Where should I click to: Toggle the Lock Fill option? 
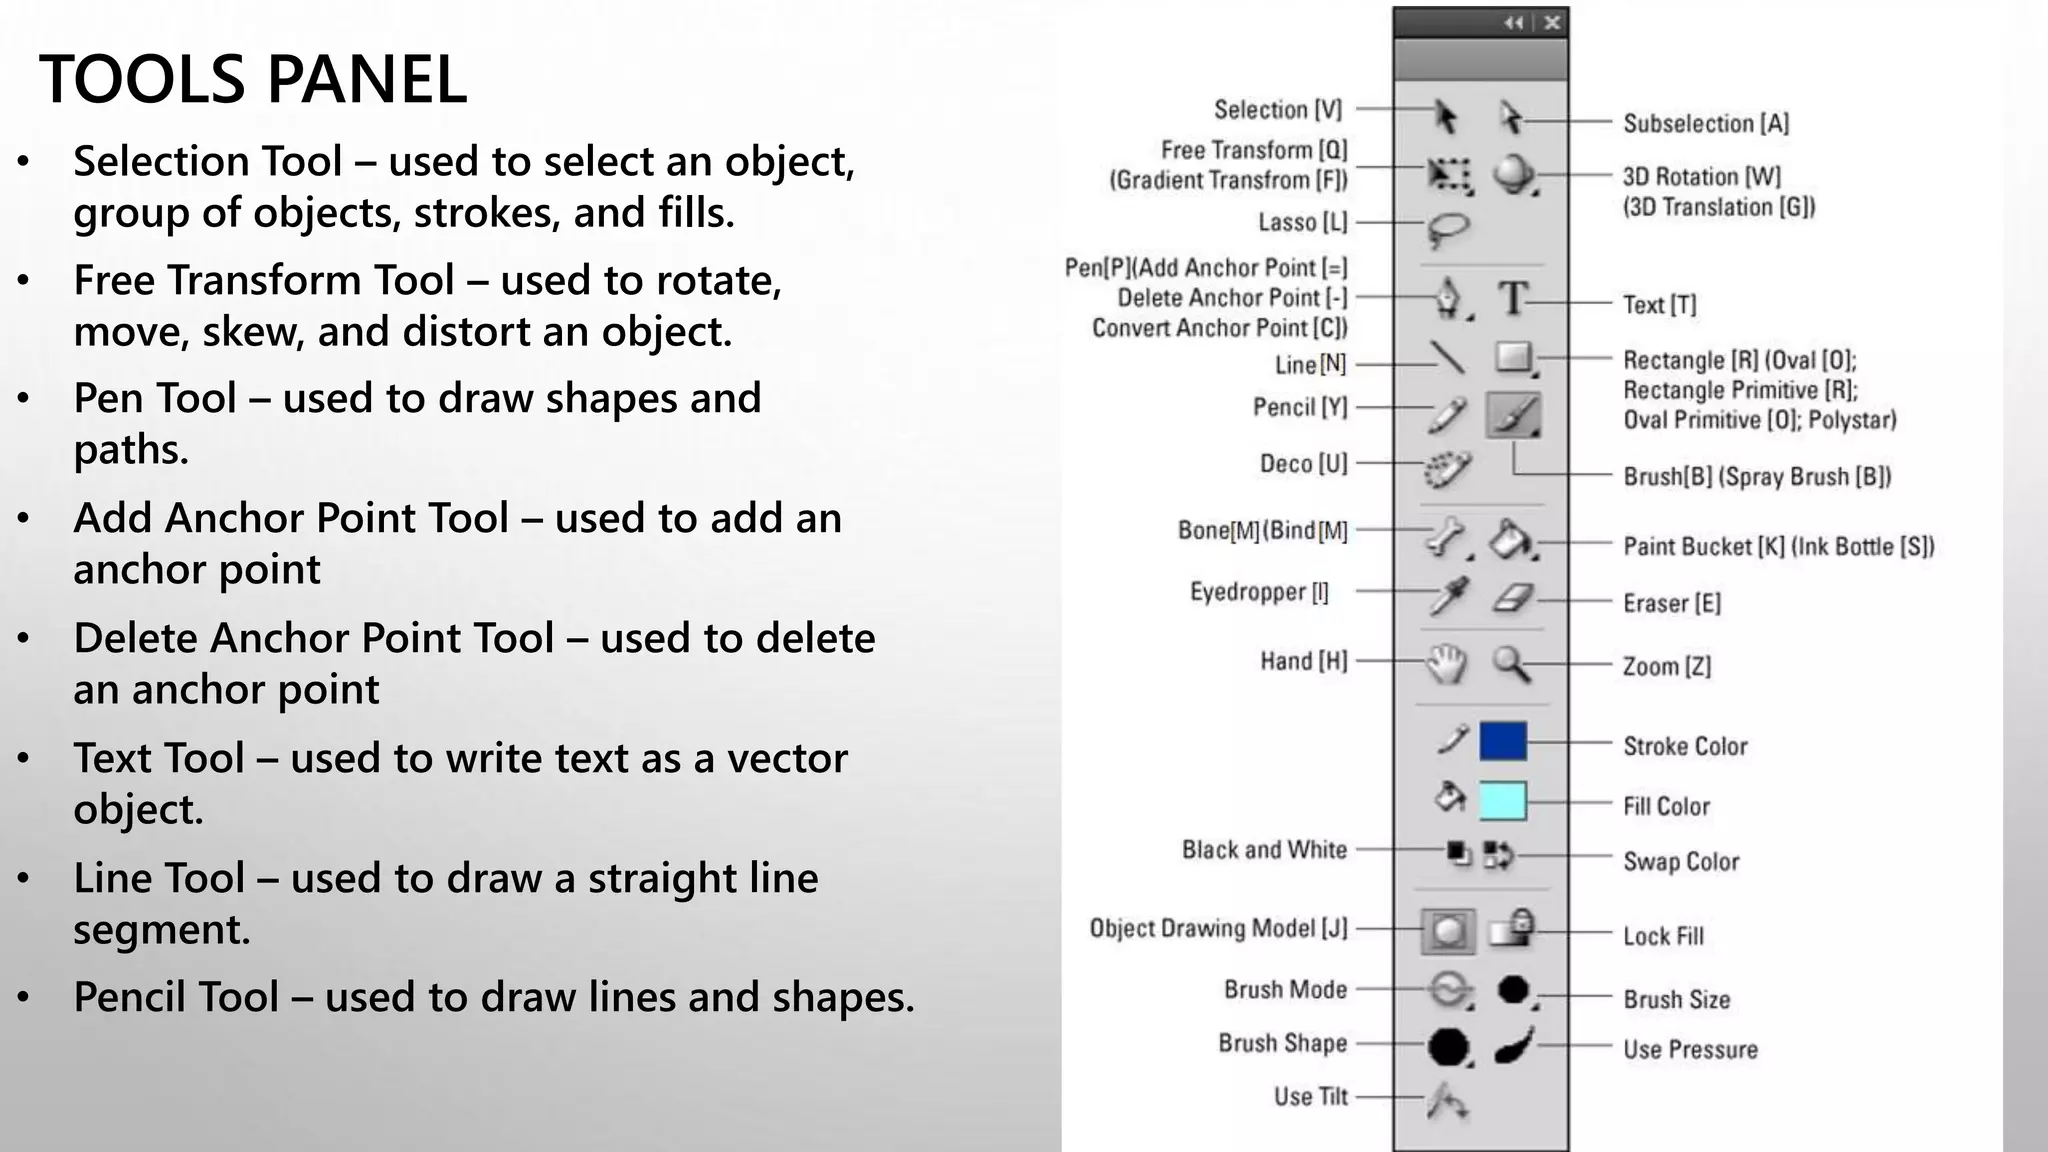click(x=1512, y=929)
